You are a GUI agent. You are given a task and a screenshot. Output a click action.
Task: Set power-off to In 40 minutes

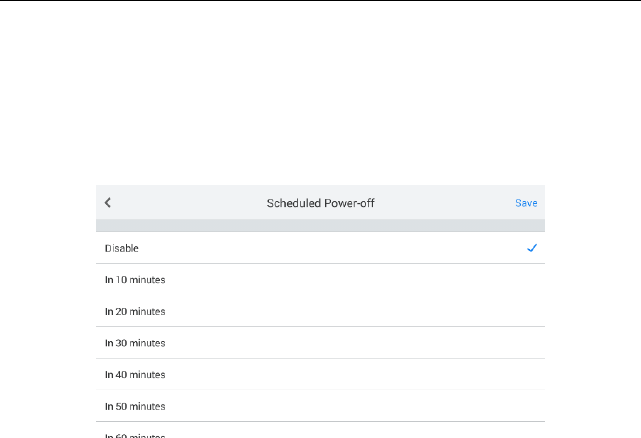[x=135, y=374]
